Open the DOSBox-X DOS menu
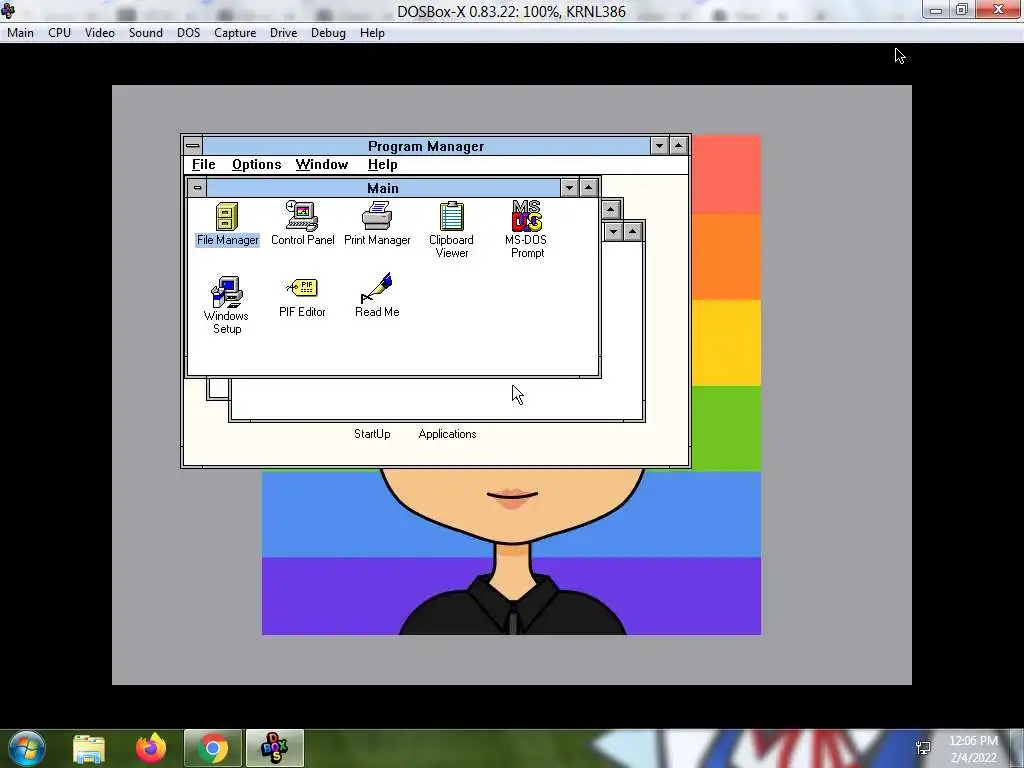The image size is (1024, 768). click(x=189, y=33)
